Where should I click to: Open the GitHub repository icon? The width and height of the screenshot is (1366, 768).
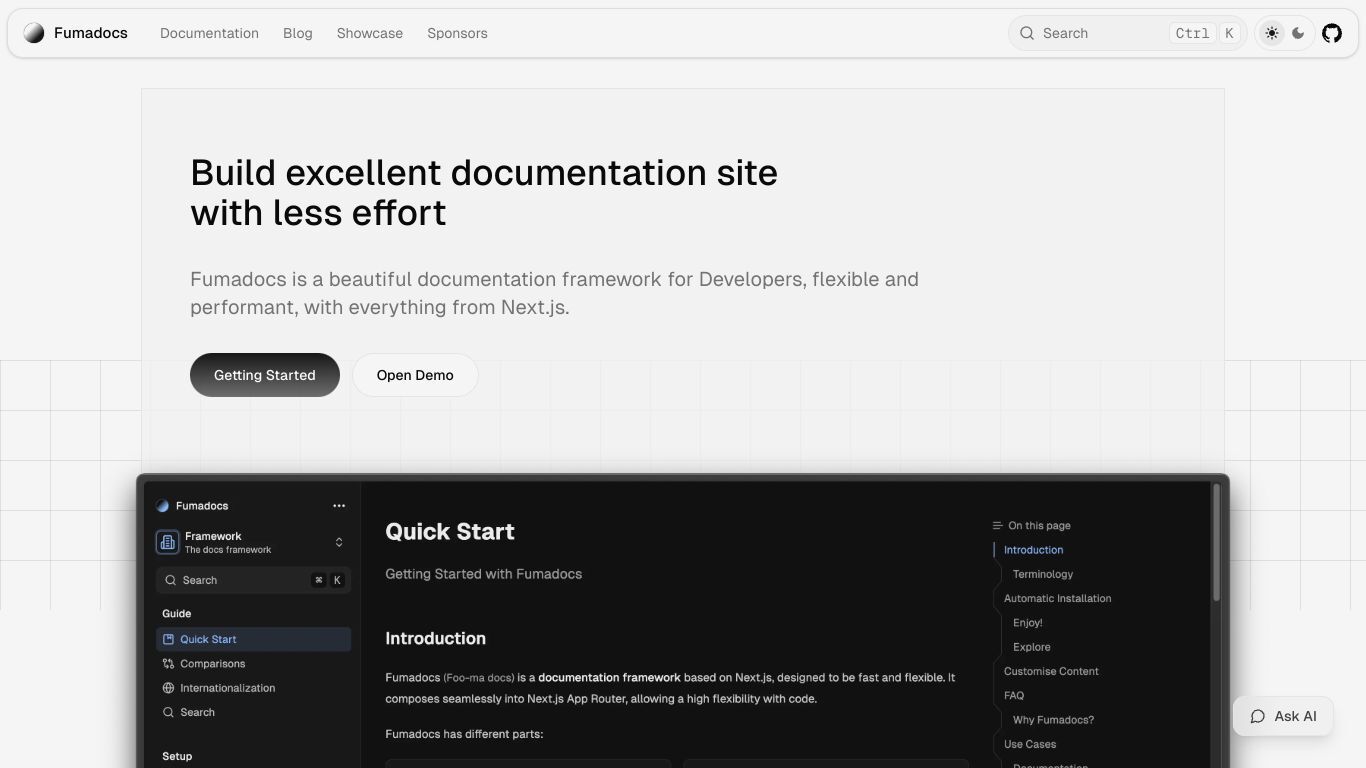tap(1332, 33)
